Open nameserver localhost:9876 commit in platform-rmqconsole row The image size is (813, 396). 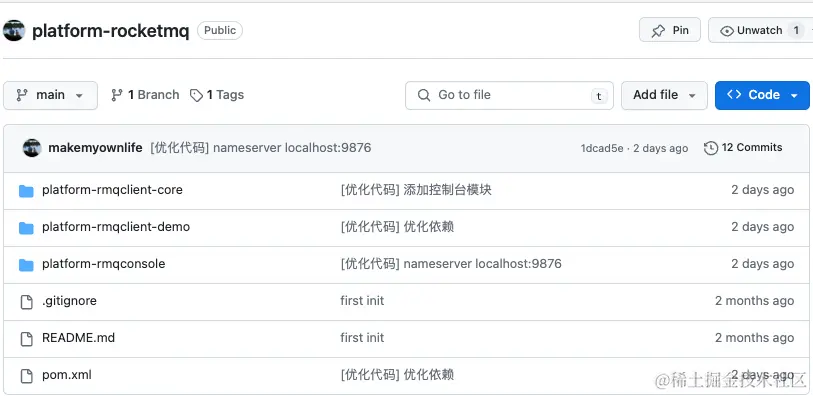[451, 264]
